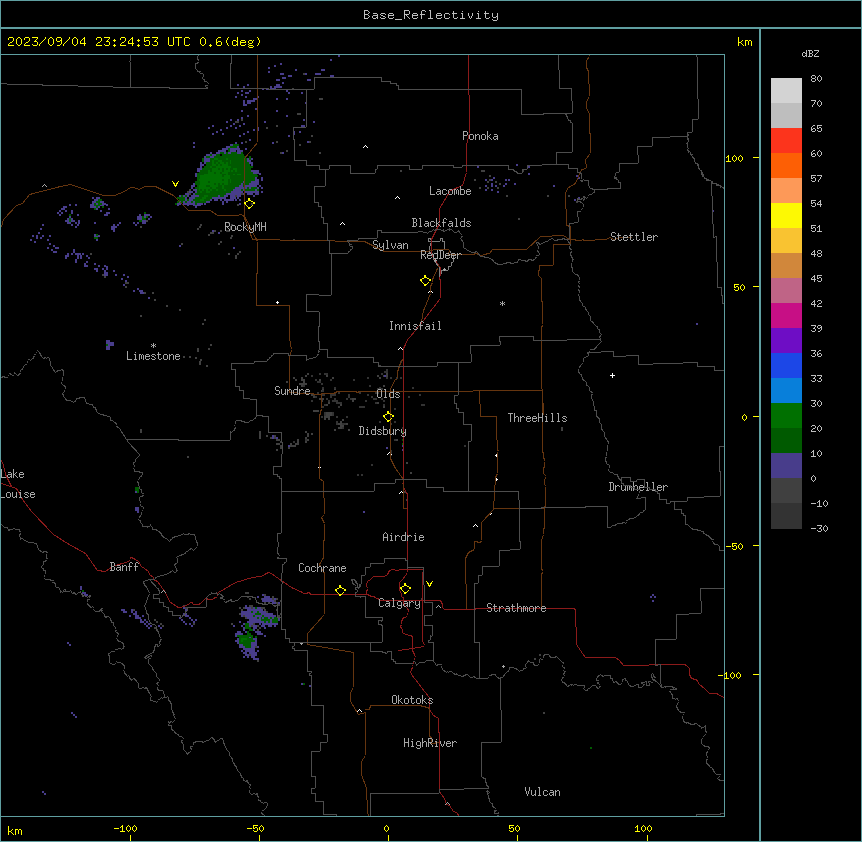862x842 pixels.
Task: Select the Didsbury label
Action: (383, 431)
